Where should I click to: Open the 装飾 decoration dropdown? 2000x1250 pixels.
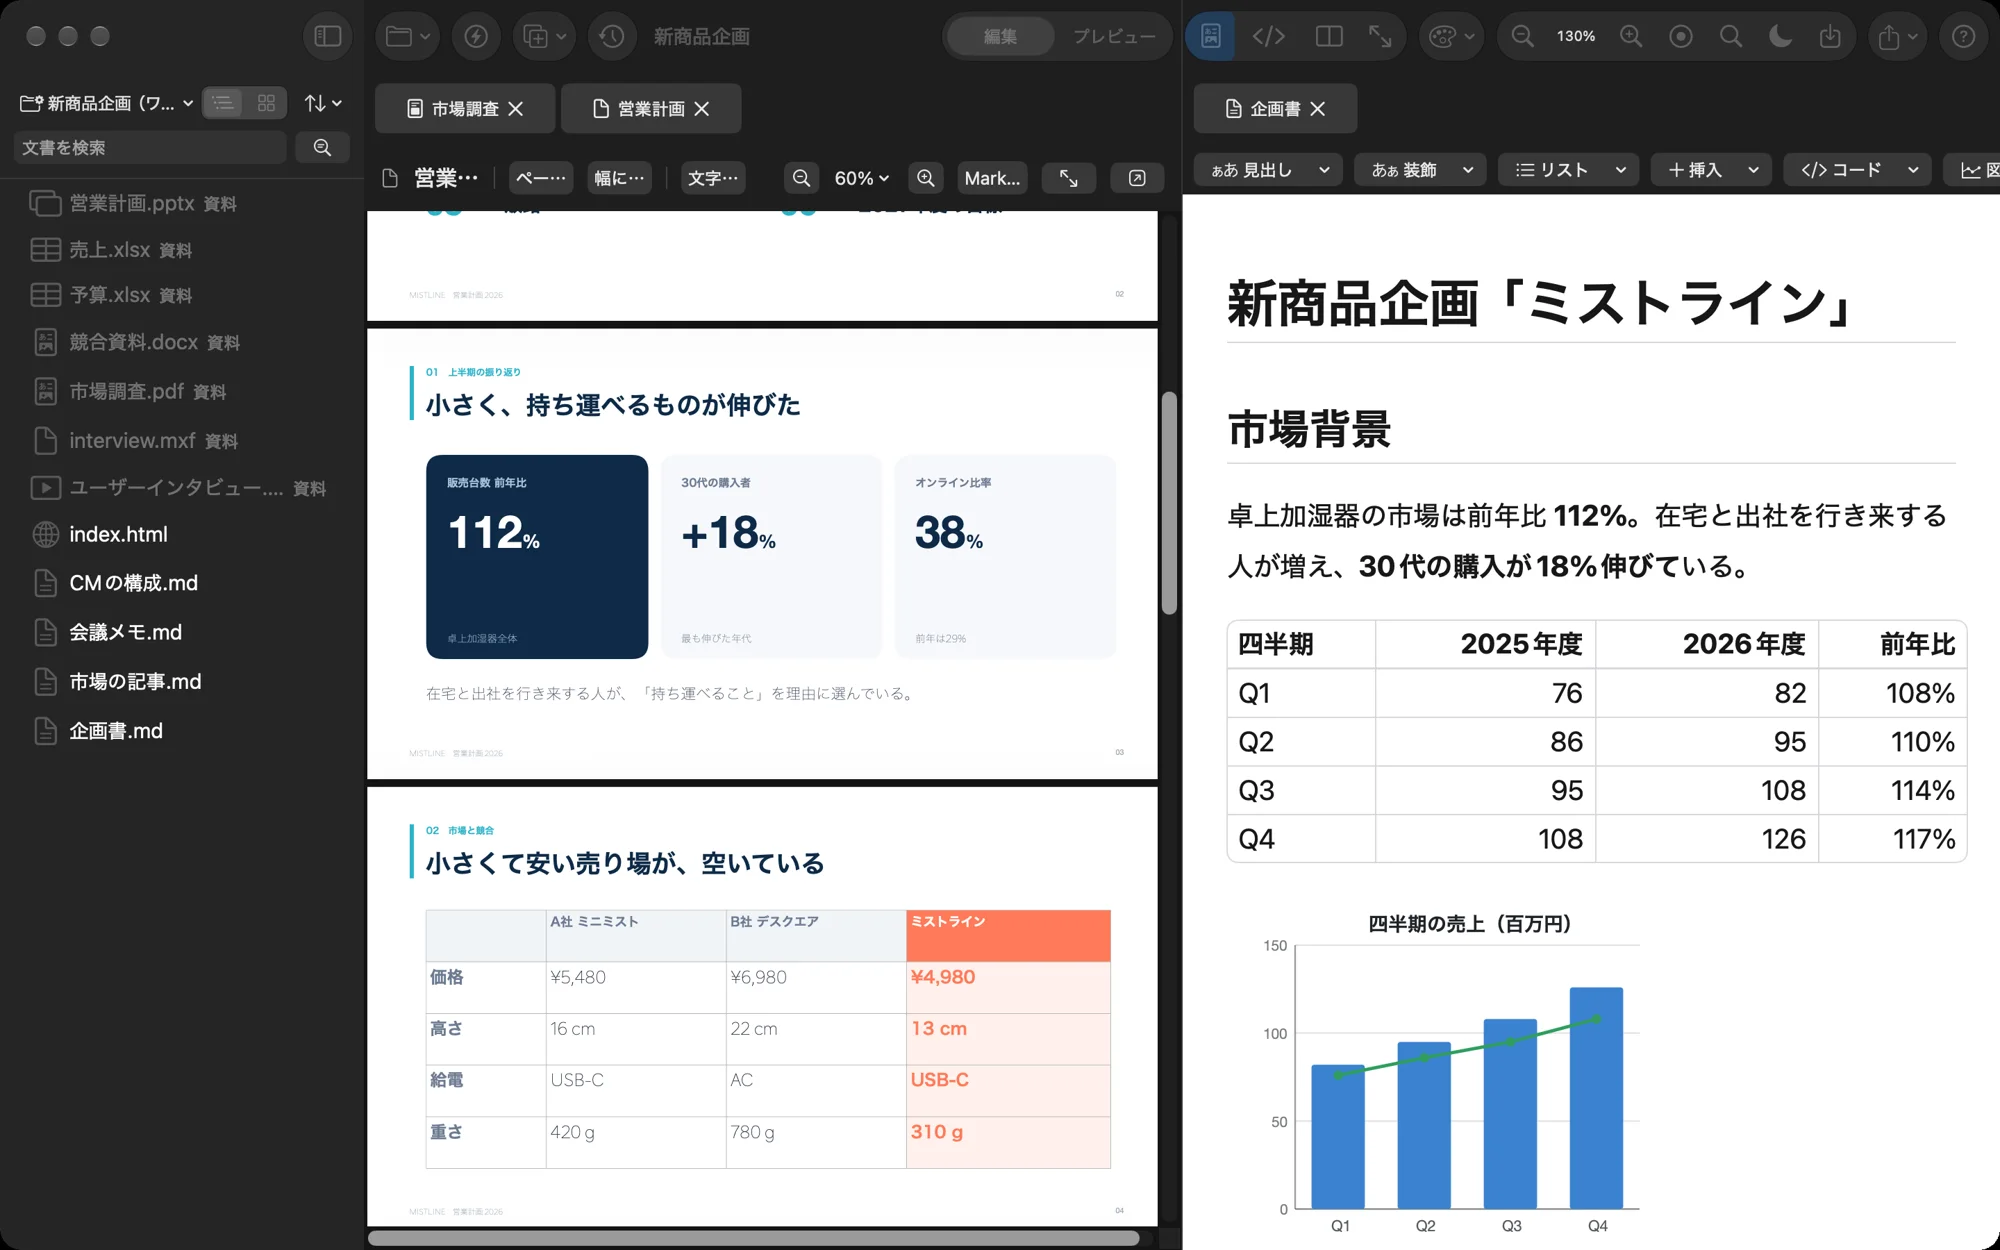1421,170
